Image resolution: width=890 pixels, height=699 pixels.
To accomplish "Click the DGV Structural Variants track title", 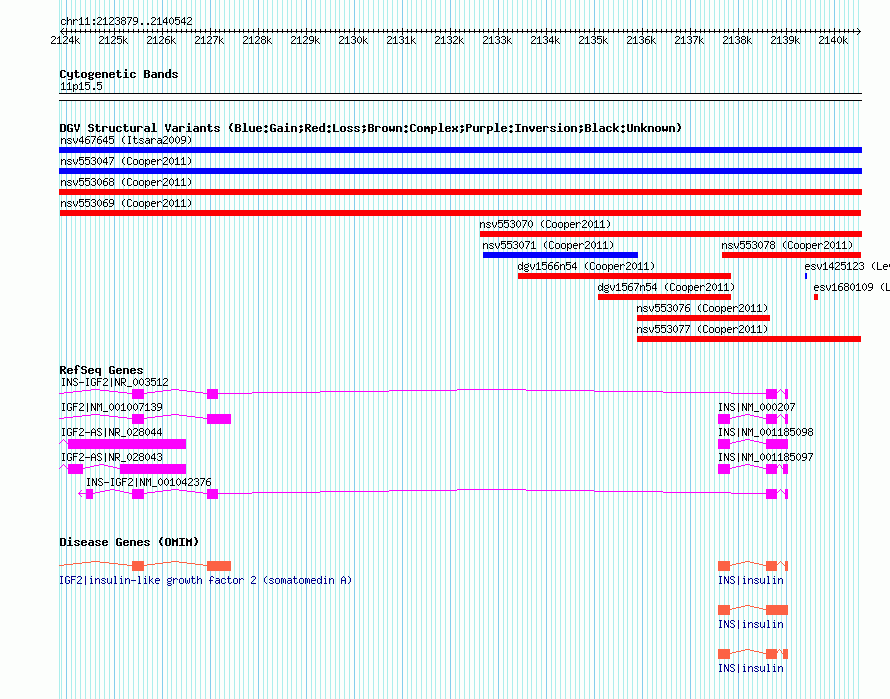I will [370, 128].
